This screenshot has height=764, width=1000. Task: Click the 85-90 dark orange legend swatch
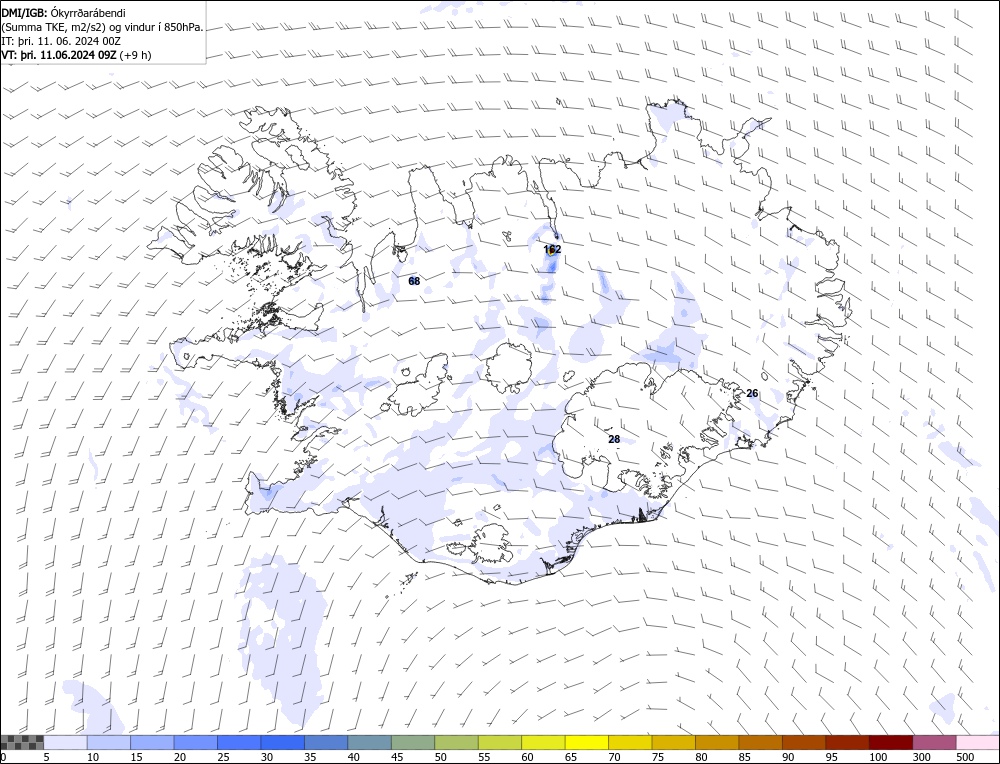760,742
